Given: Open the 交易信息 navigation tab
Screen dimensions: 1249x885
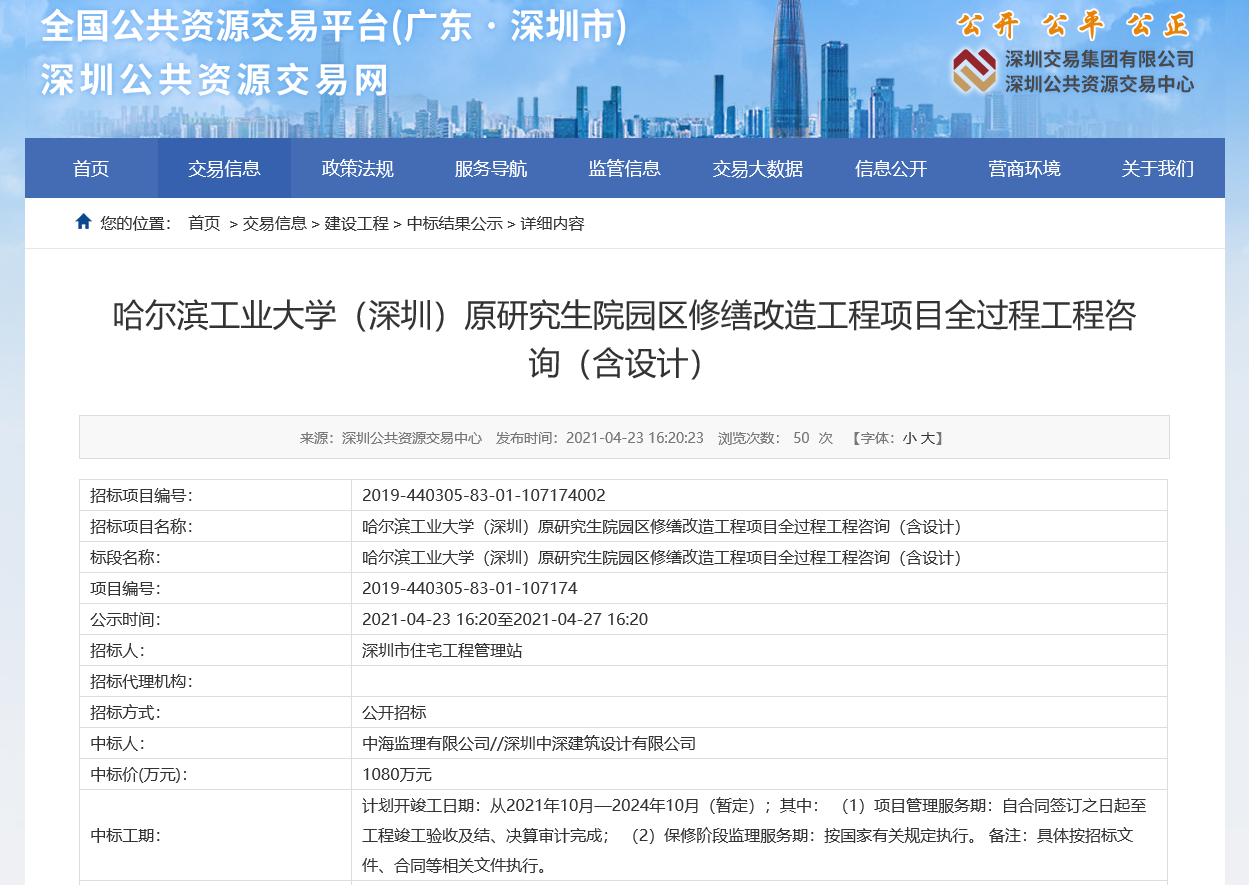Looking at the screenshot, I should click(x=224, y=169).
